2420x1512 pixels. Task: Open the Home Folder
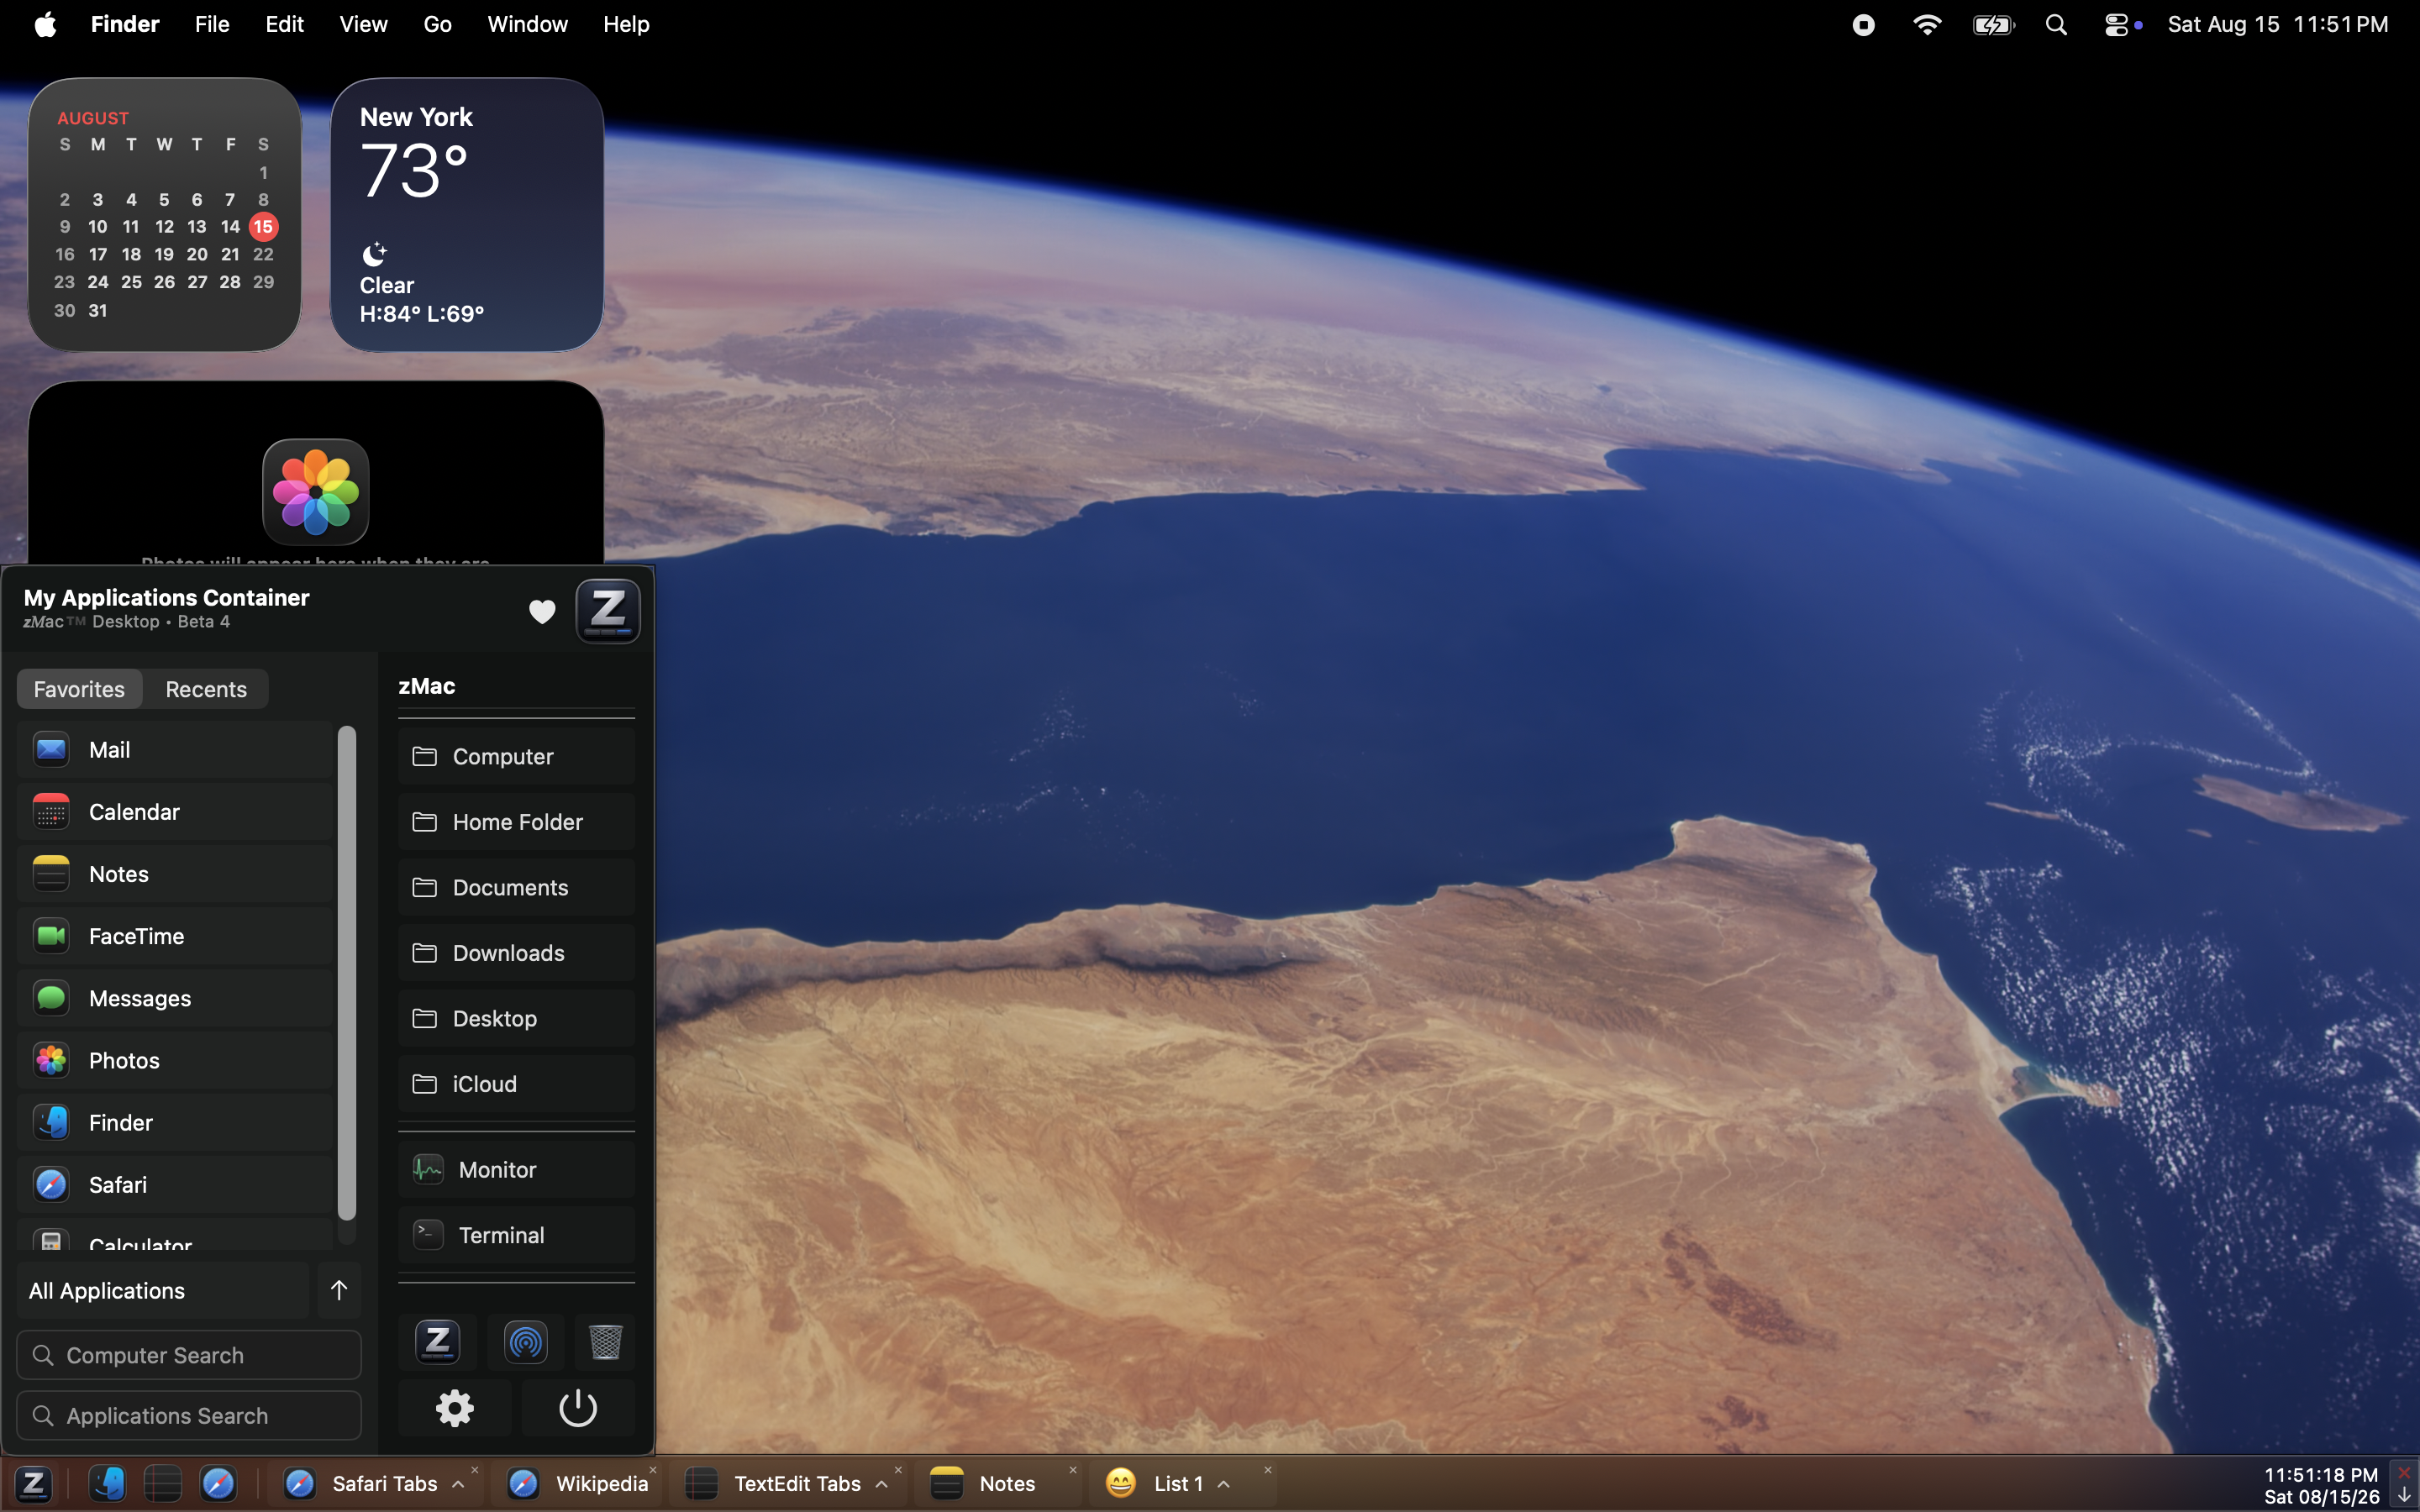[516, 822]
